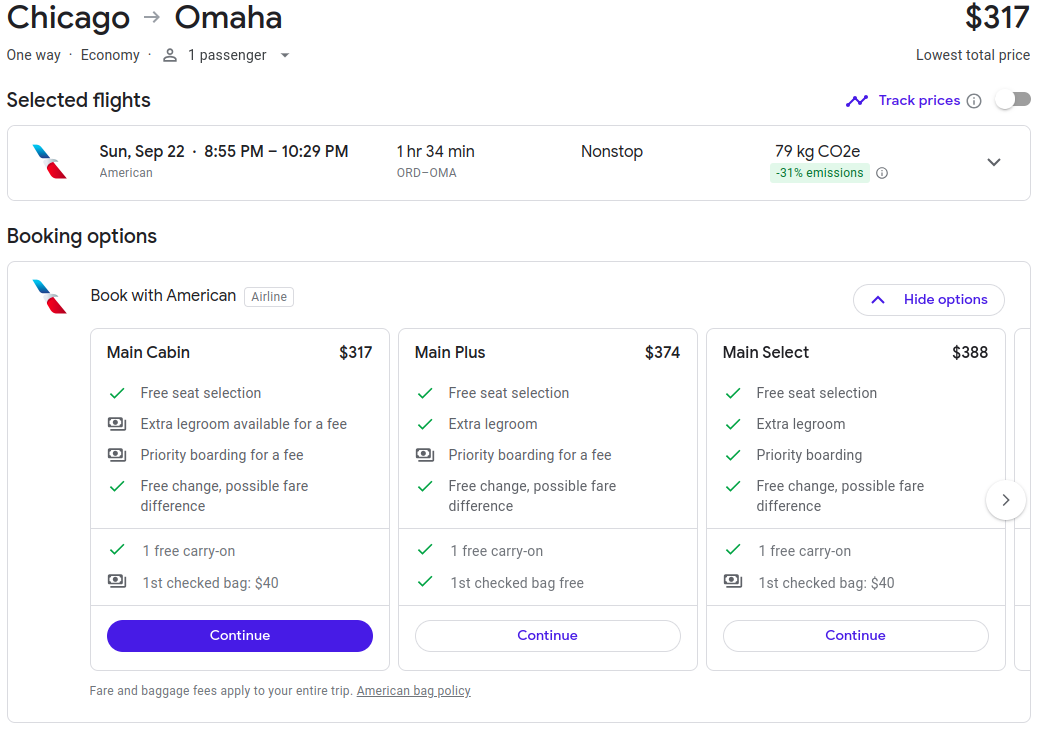Click the emissions info icon beside -31% badge

click(881, 173)
